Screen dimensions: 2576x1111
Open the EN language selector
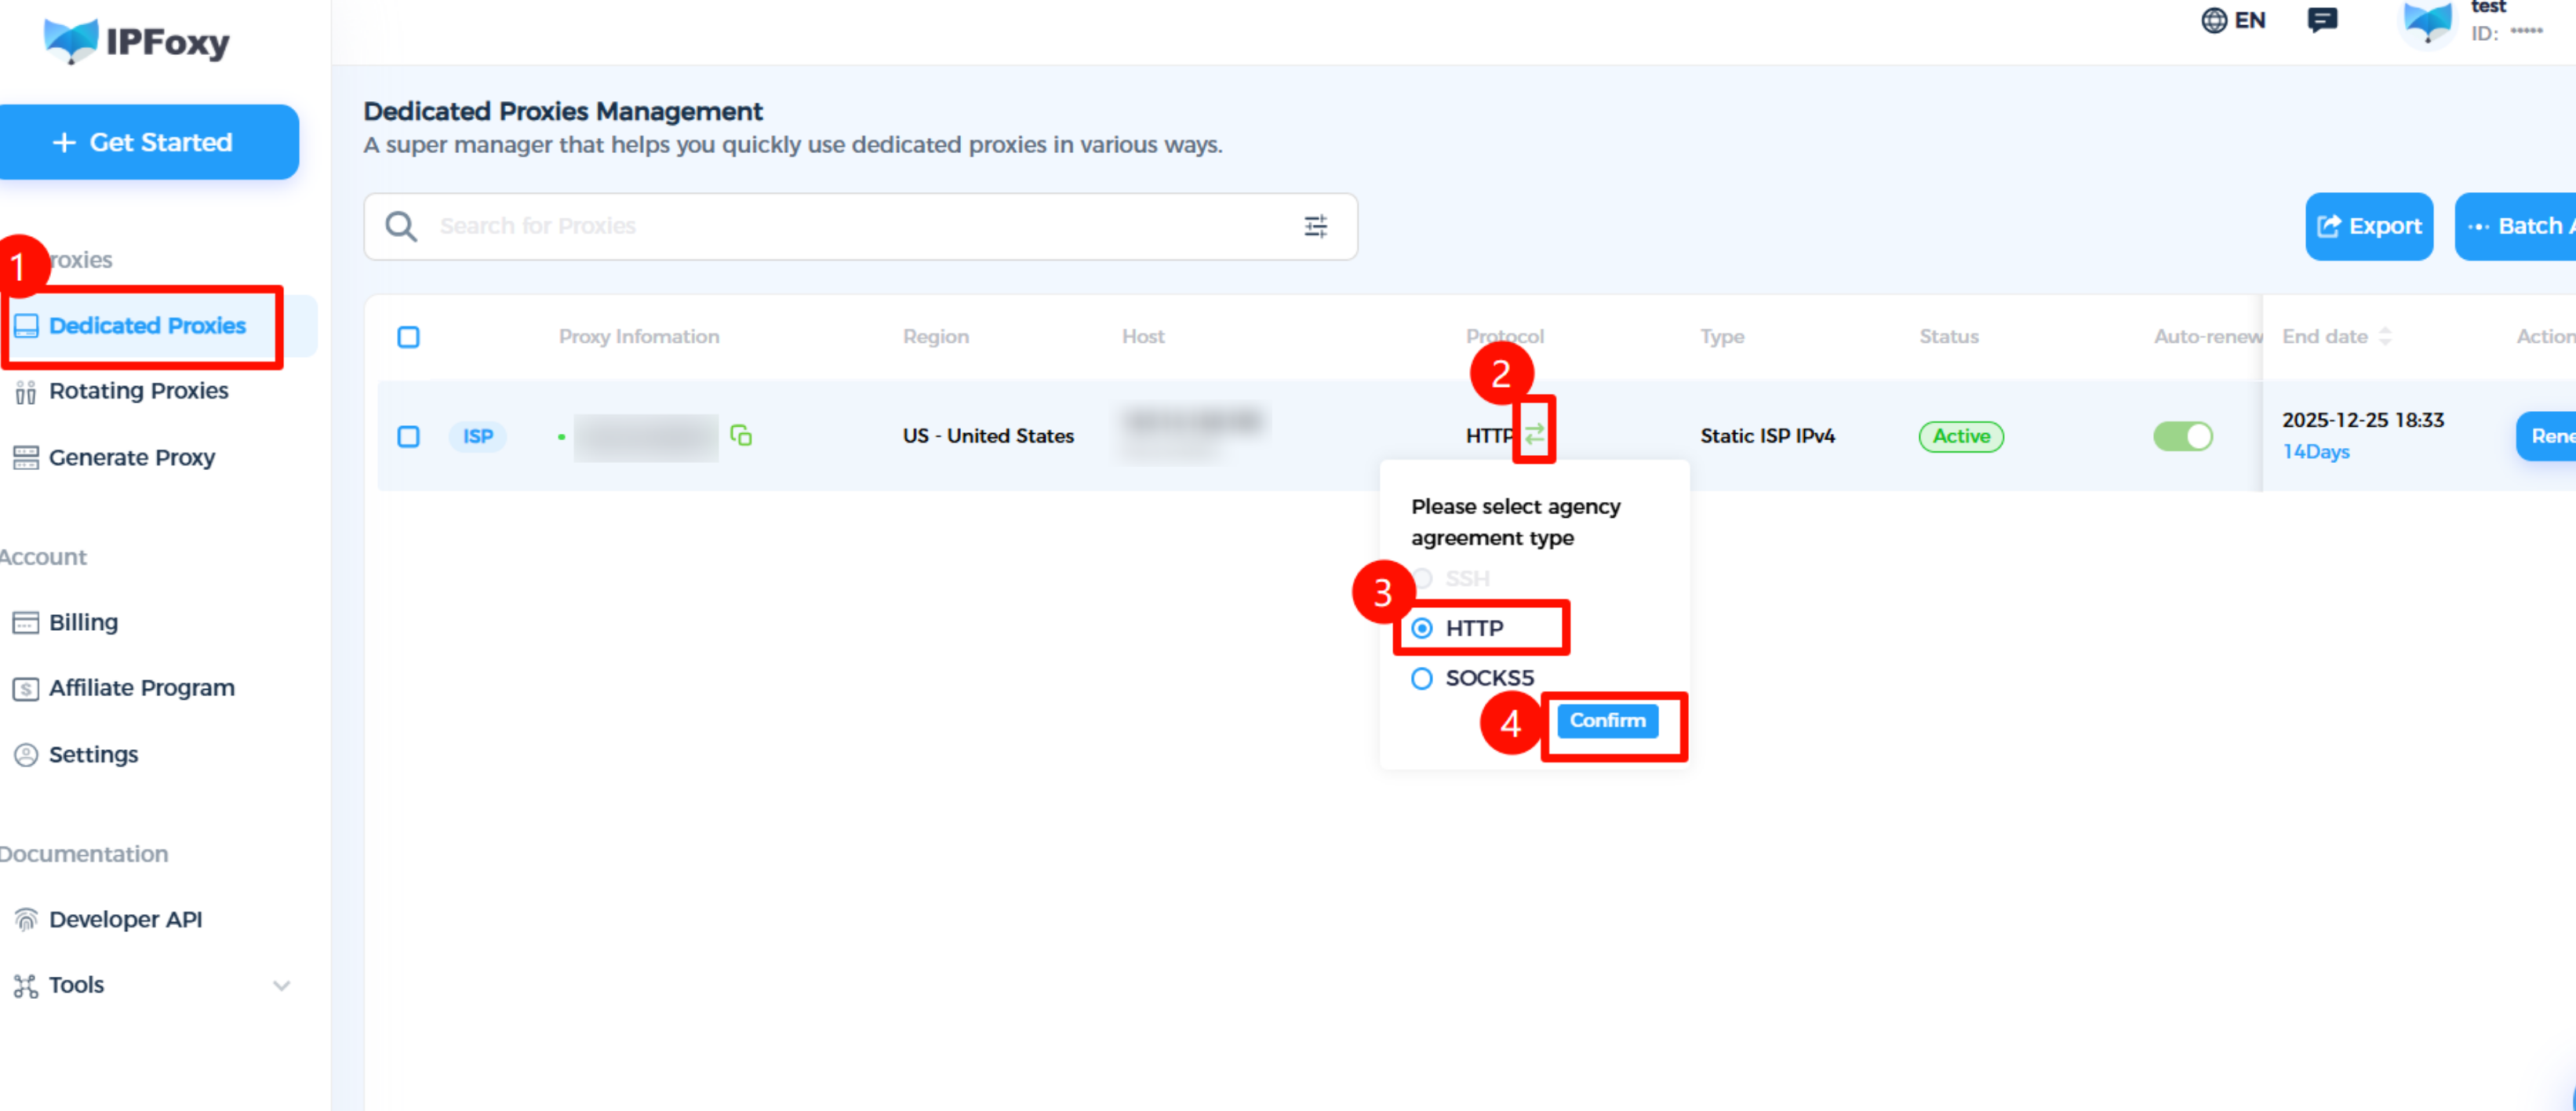click(2234, 20)
